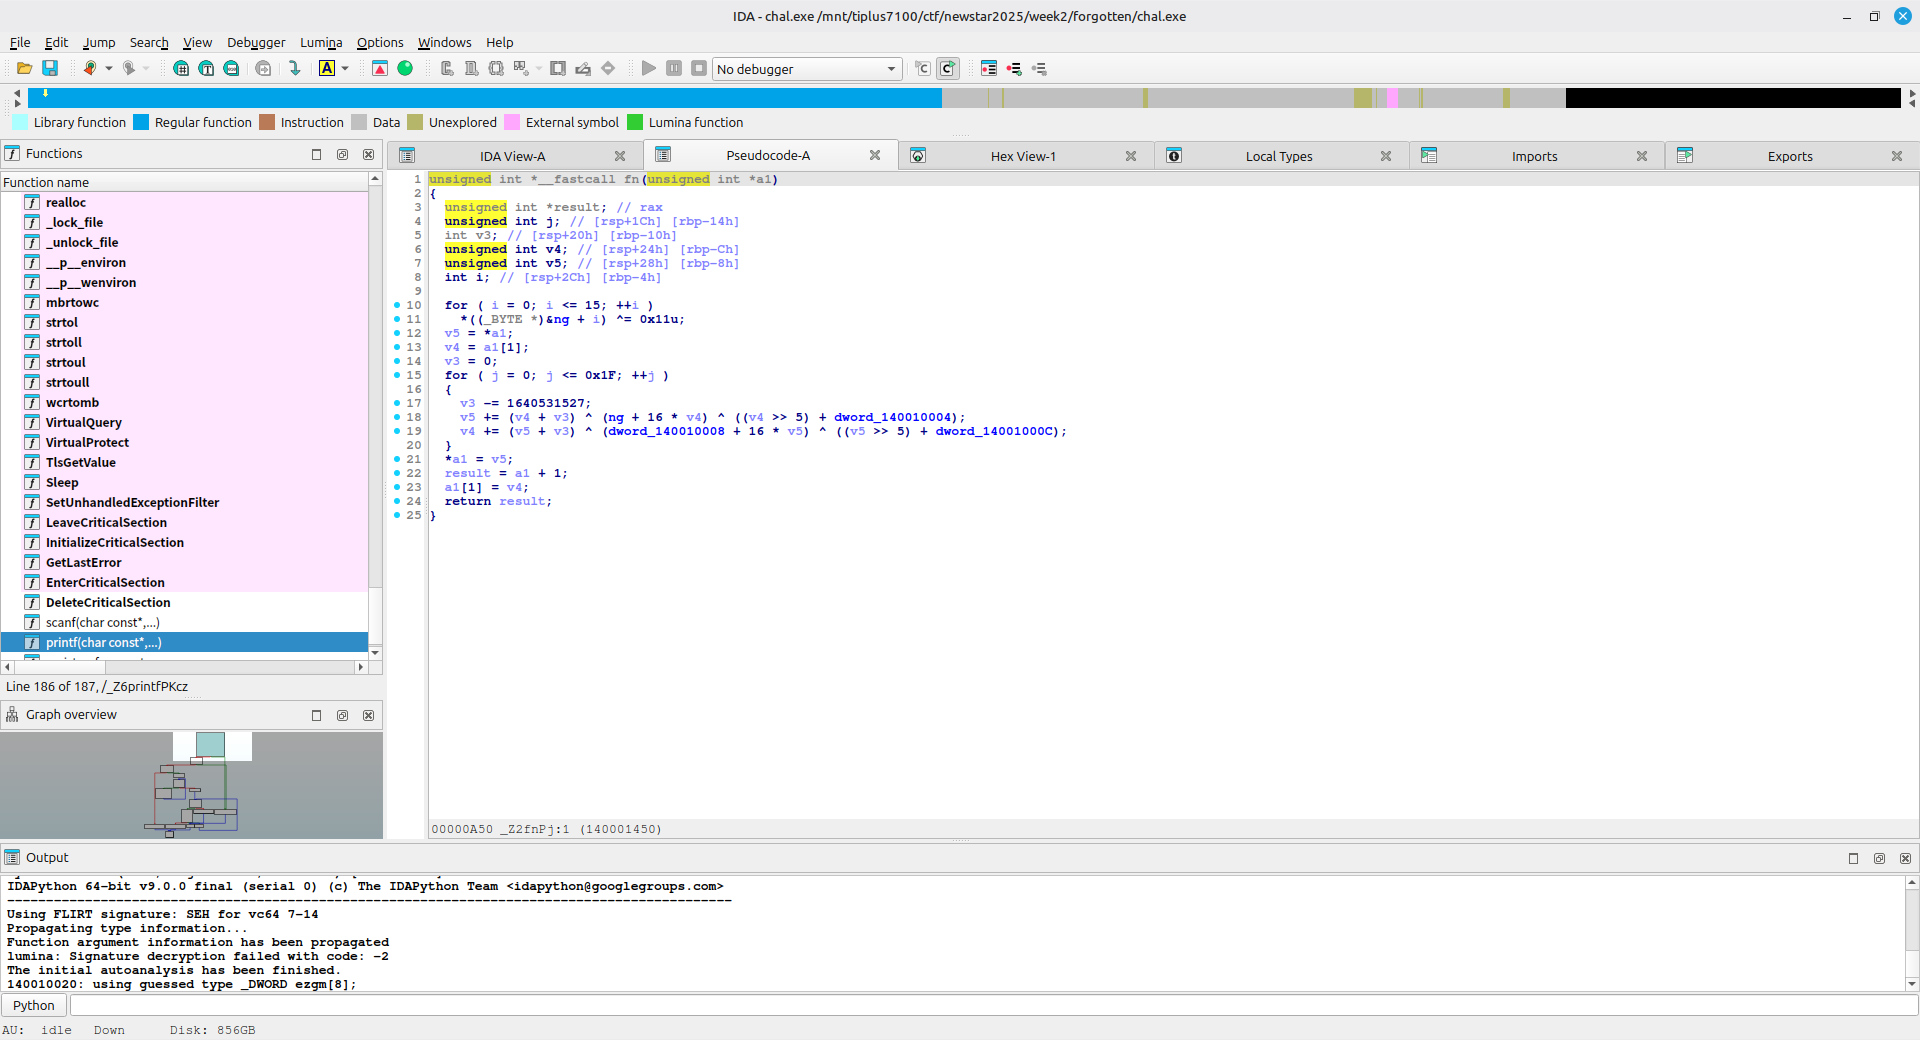
Task: Float the Graph overview panel
Action: point(342,715)
